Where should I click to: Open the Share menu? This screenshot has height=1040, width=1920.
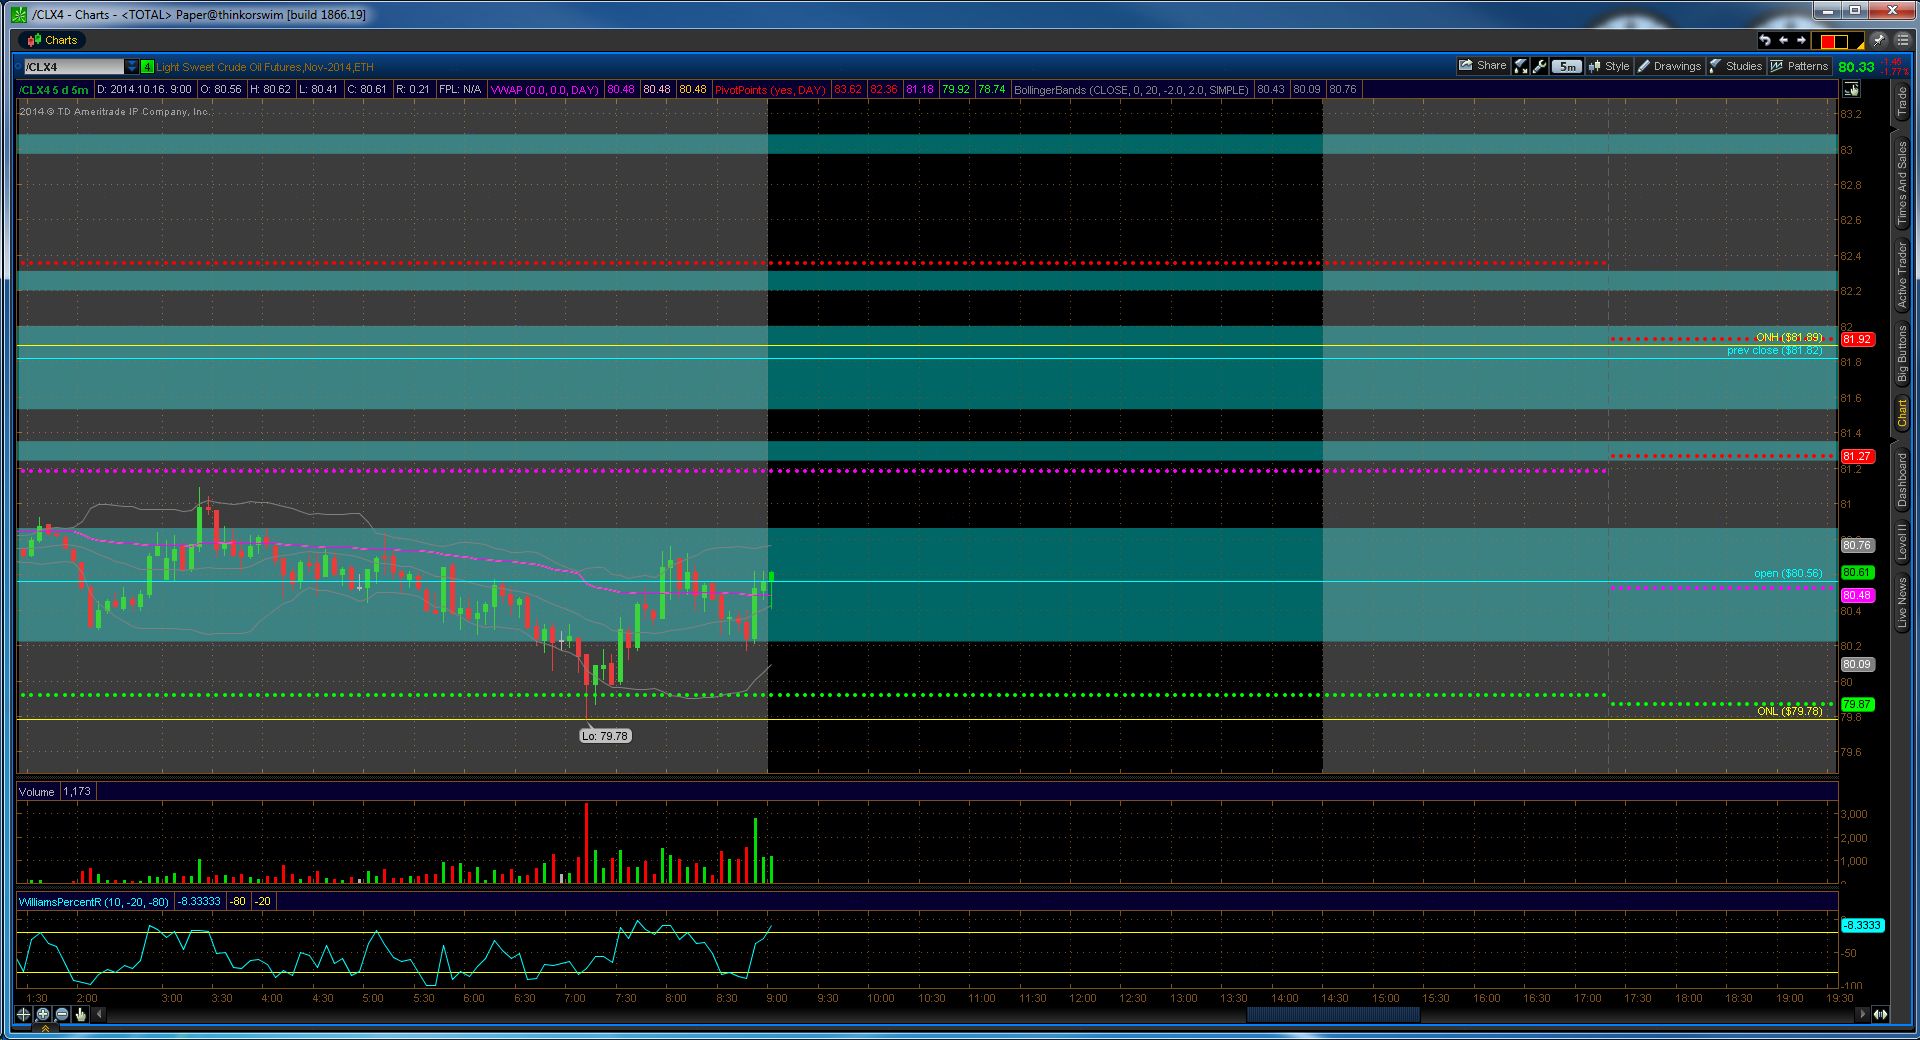[1483, 66]
